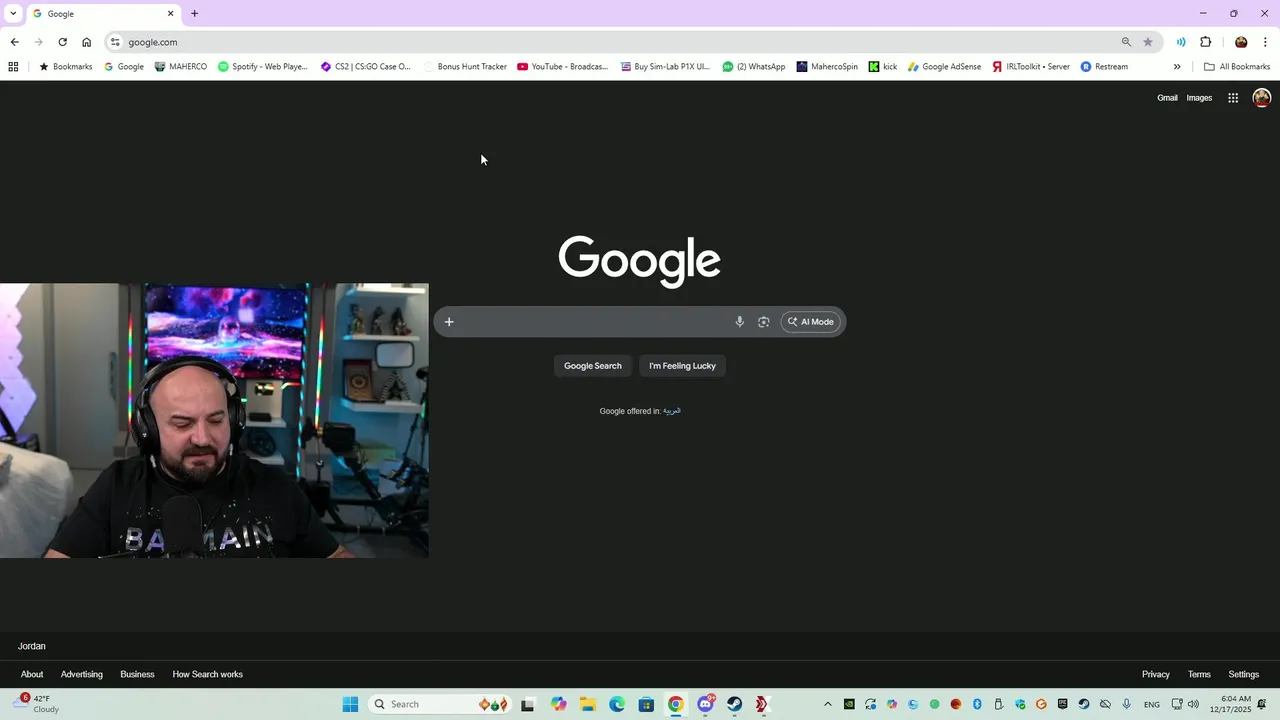The width and height of the screenshot is (1280, 720).
Task: Open the Spotify Web Player bookmark
Action: pos(263,67)
